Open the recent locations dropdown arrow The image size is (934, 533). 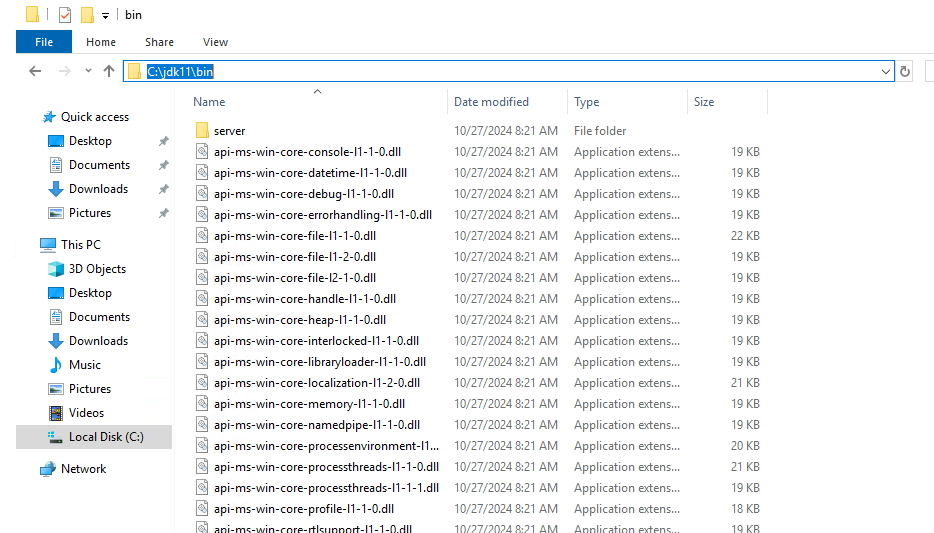pyautogui.click(x=88, y=71)
